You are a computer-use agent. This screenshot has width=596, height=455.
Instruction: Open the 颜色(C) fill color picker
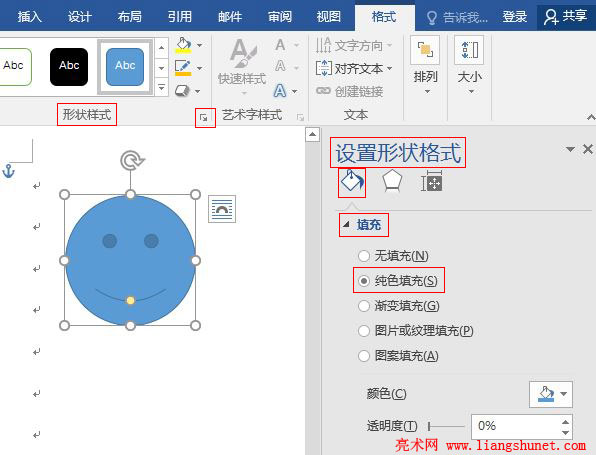point(551,394)
